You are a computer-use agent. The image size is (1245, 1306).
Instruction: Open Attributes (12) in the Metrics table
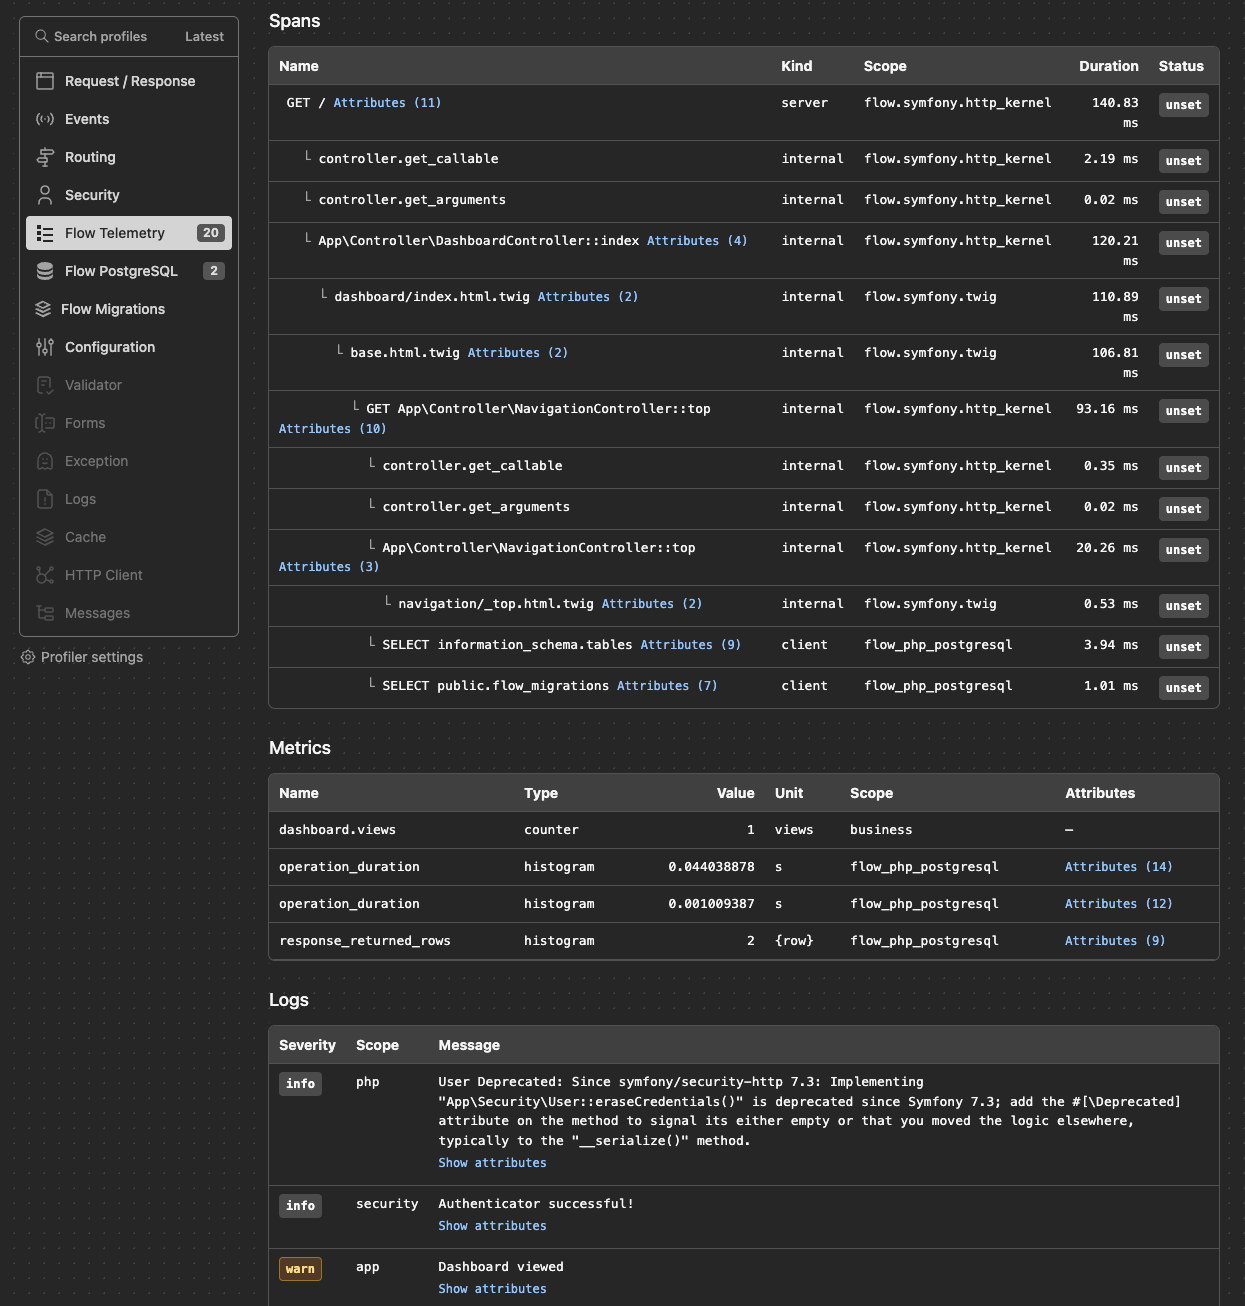(1119, 904)
